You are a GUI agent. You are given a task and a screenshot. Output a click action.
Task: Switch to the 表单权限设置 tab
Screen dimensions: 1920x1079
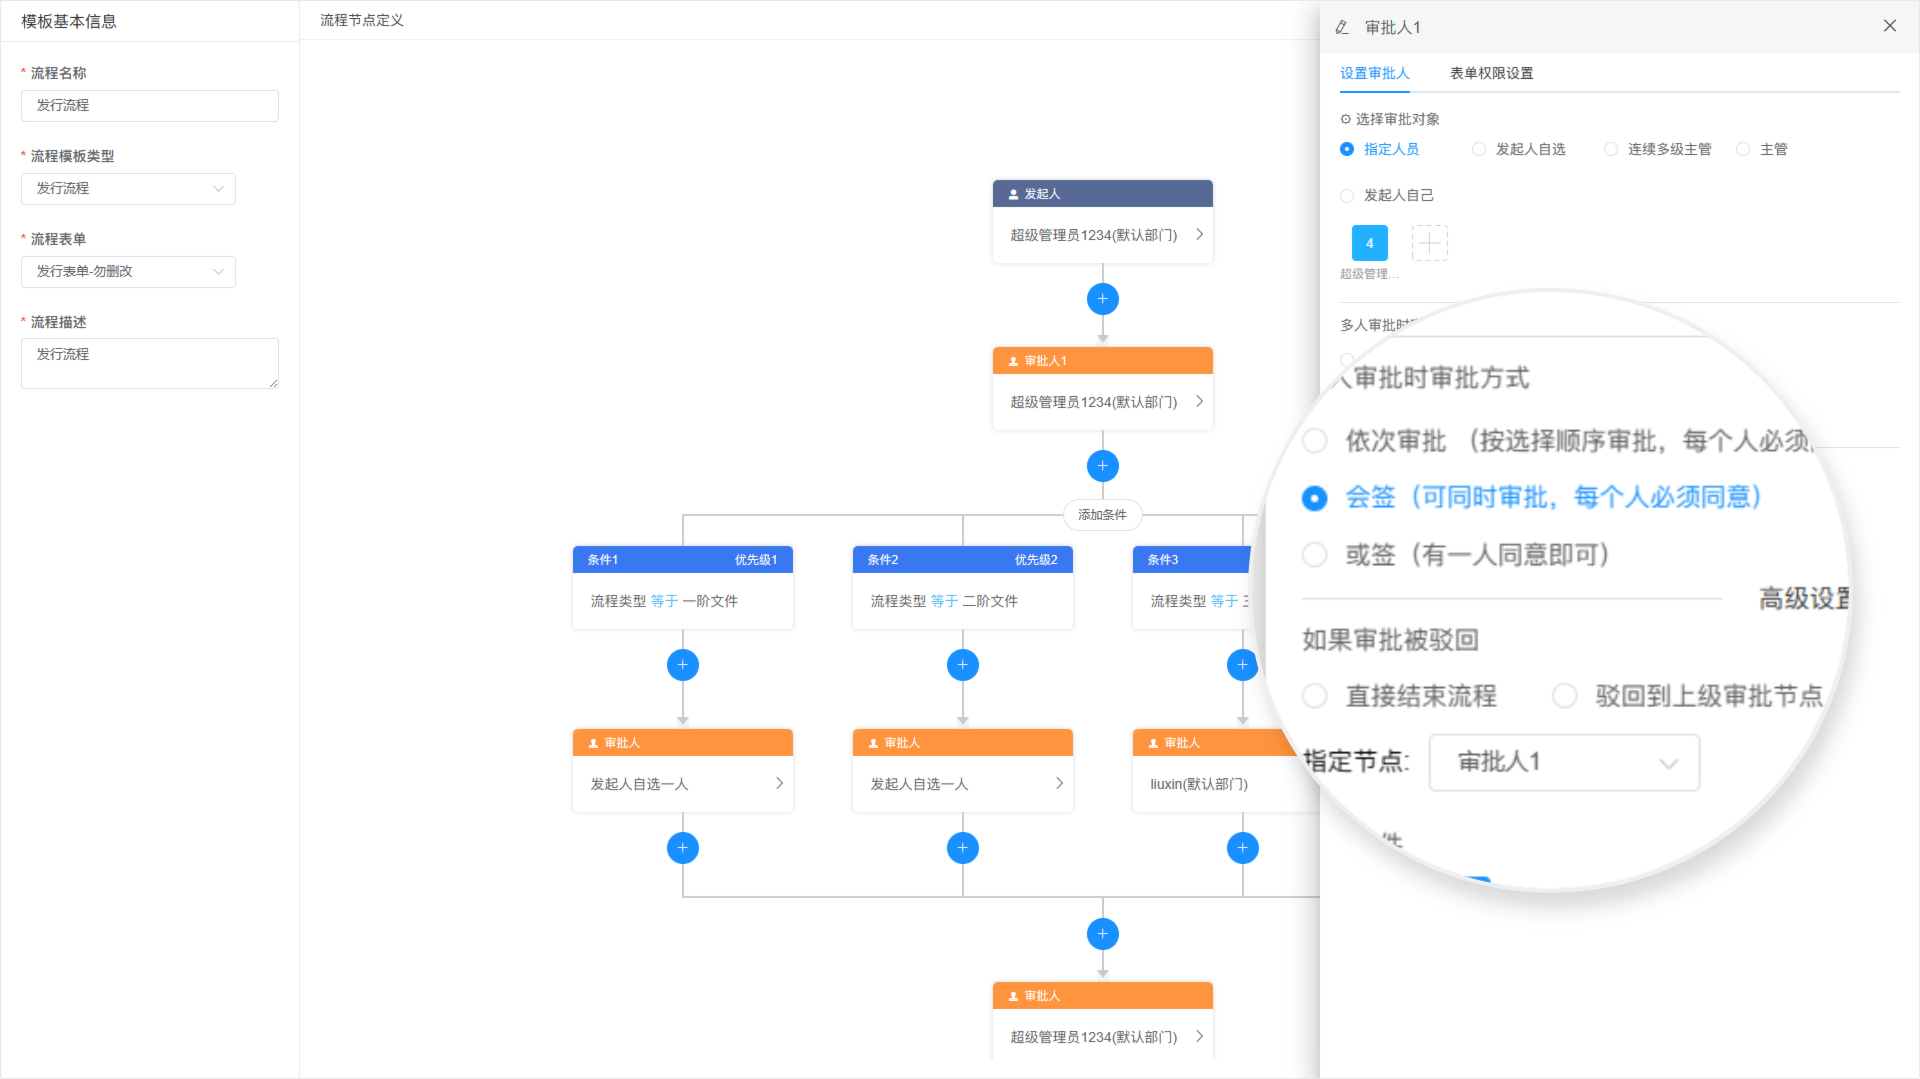coord(1491,73)
